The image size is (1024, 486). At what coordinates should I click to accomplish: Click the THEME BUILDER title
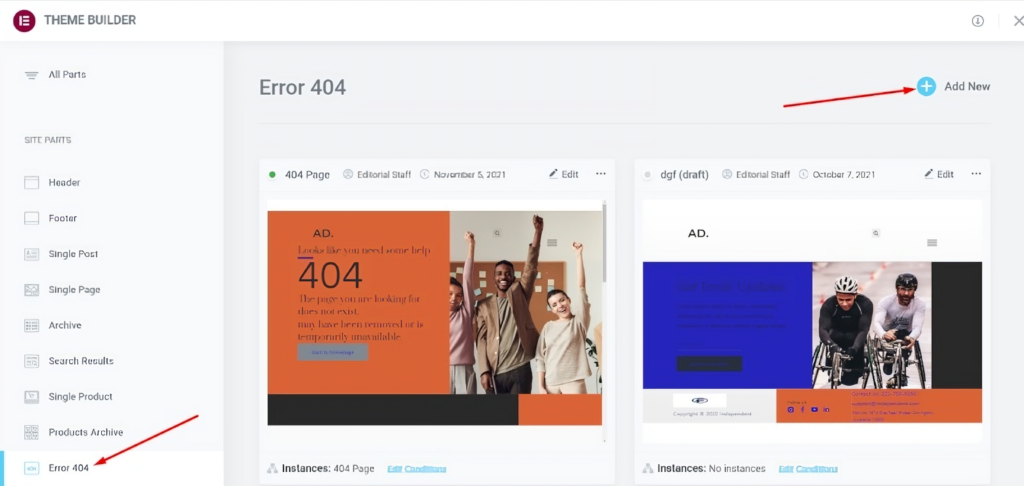[x=90, y=20]
